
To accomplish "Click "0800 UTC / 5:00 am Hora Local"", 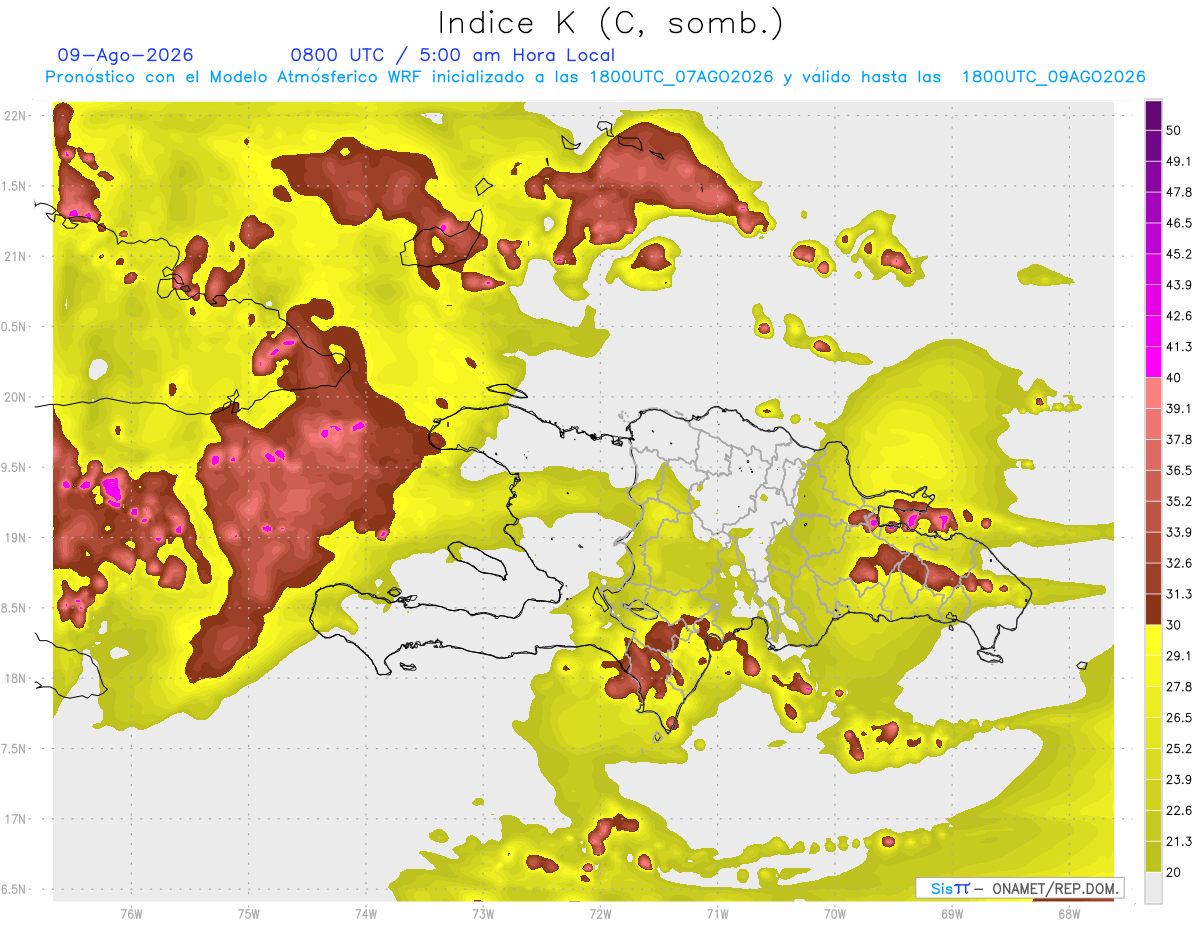I will pyautogui.click(x=452, y=55).
